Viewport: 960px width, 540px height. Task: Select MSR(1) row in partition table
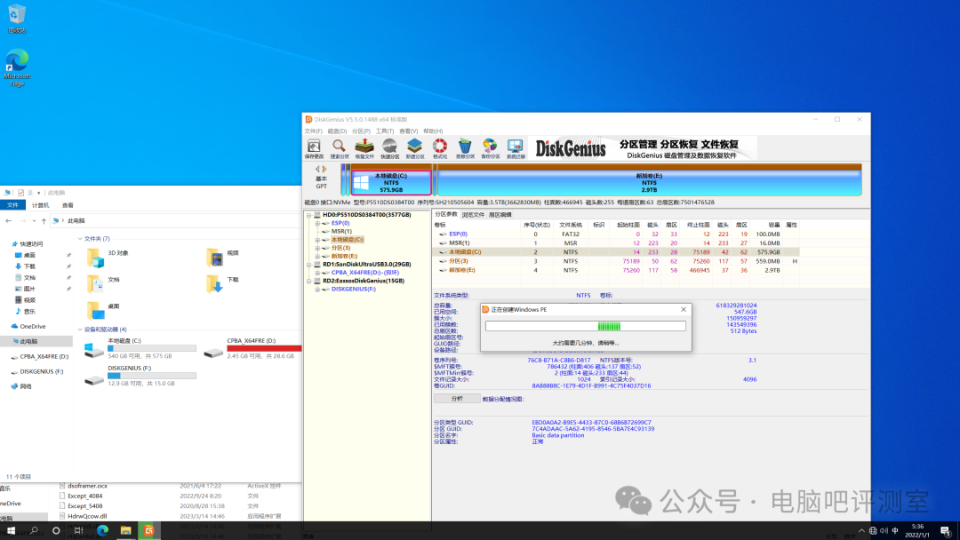tap(616, 243)
